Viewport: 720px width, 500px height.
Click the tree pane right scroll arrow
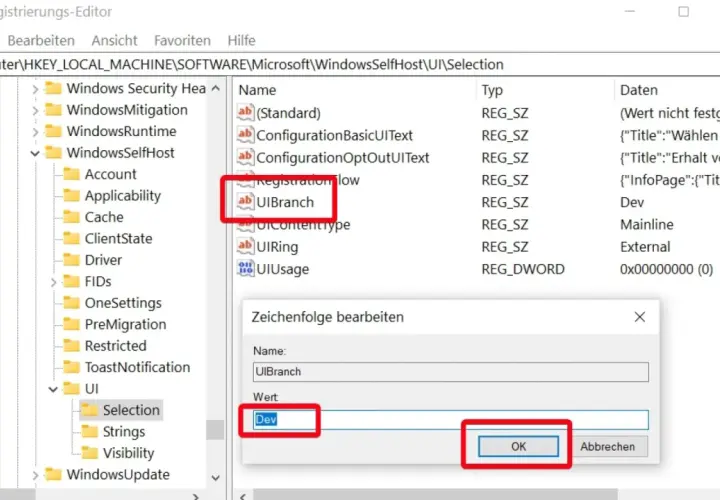196,496
